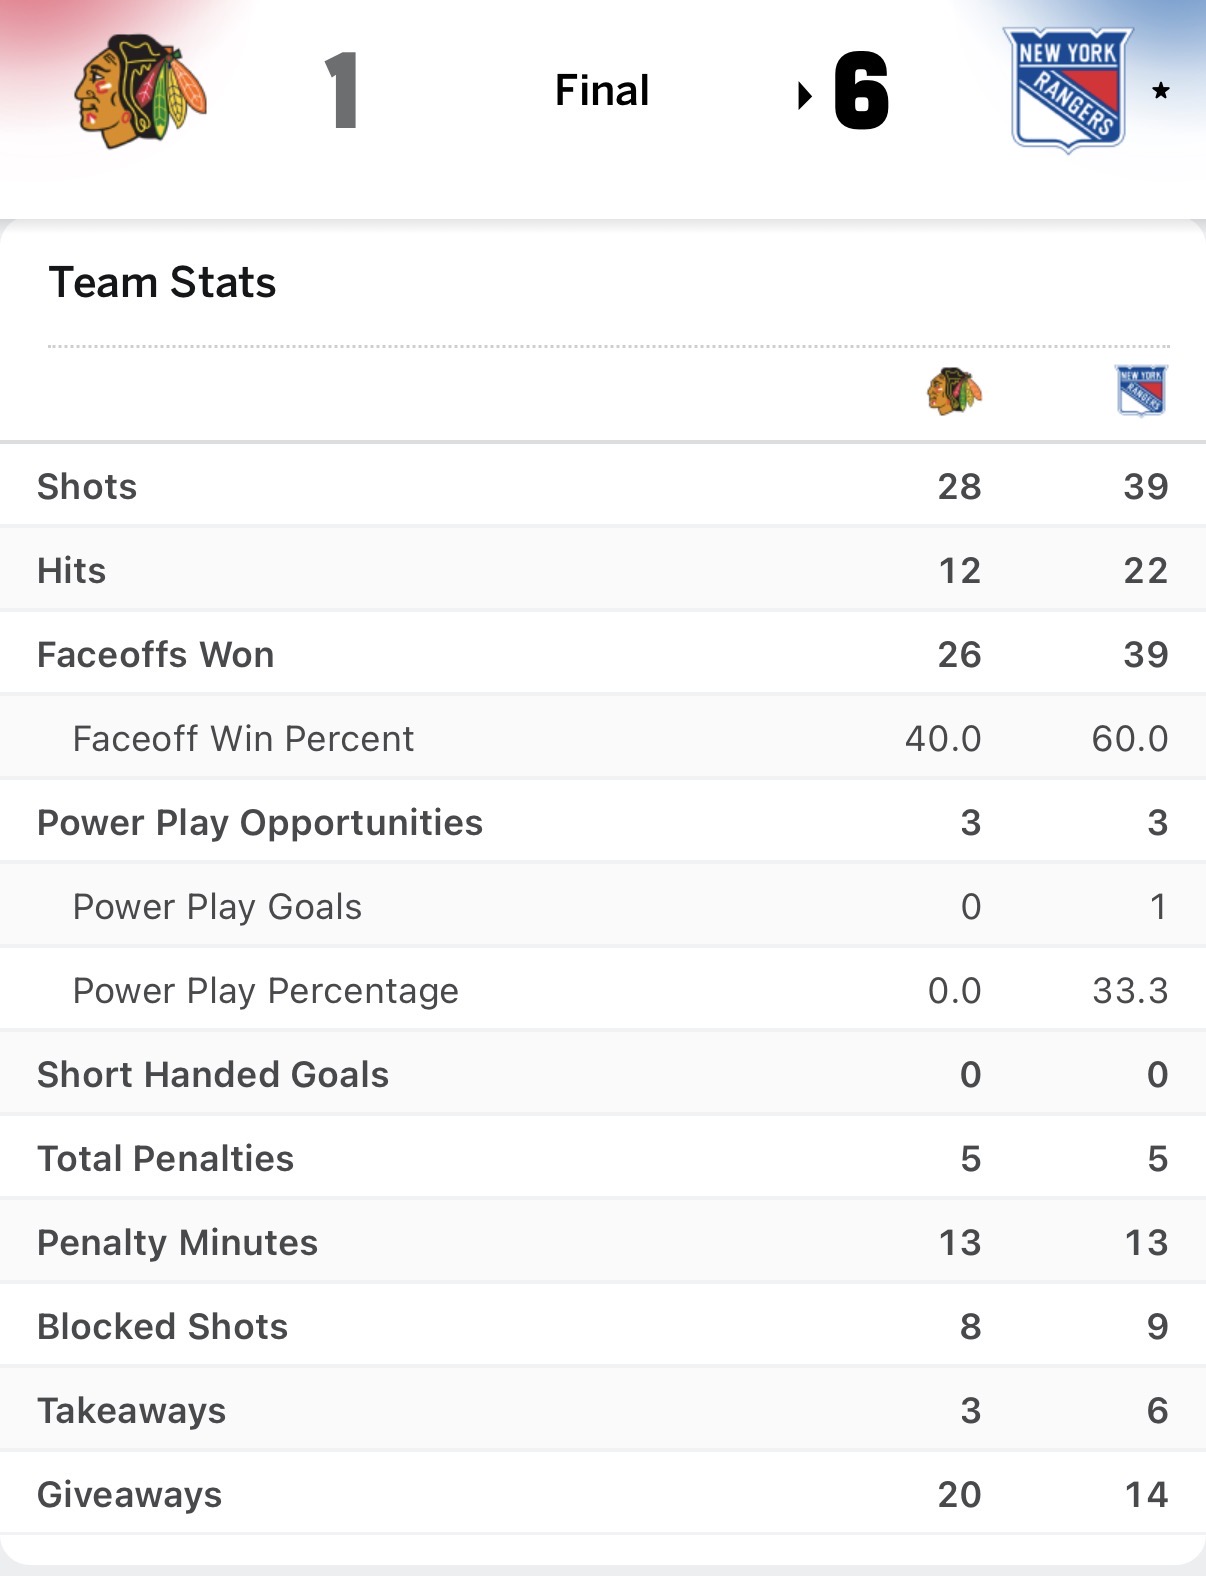Click Power Play Opportunities row label

260,823
